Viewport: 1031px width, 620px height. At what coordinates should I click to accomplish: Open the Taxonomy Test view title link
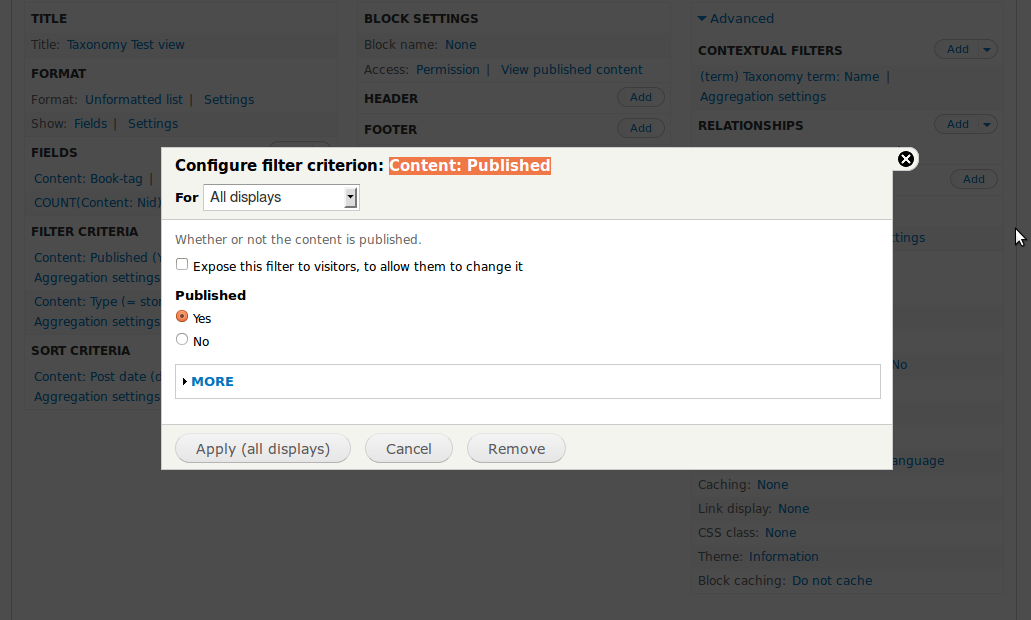[x=126, y=45]
